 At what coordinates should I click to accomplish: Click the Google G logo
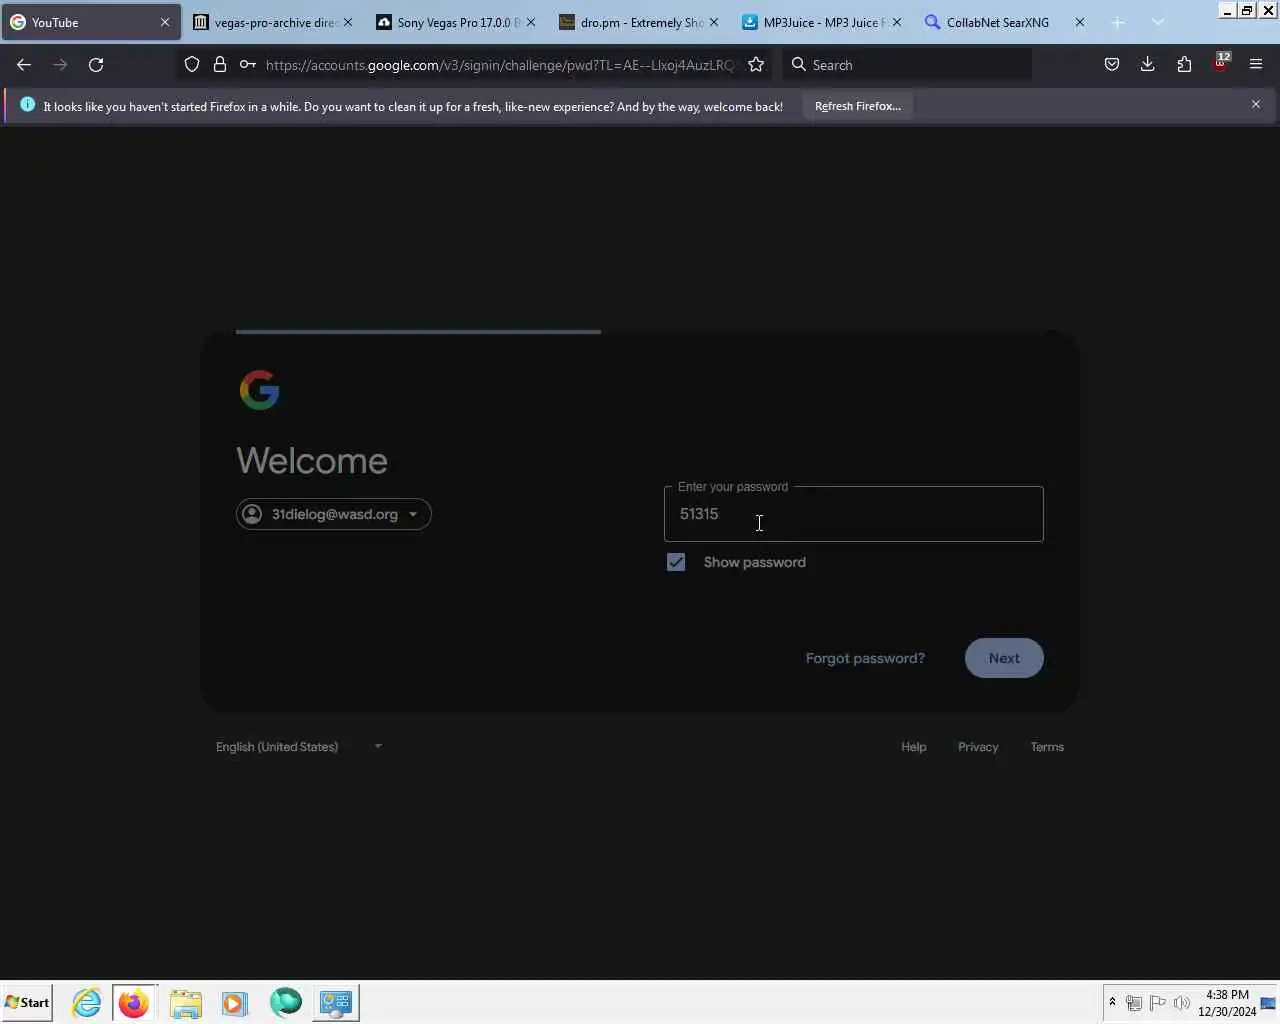click(260, 390)
